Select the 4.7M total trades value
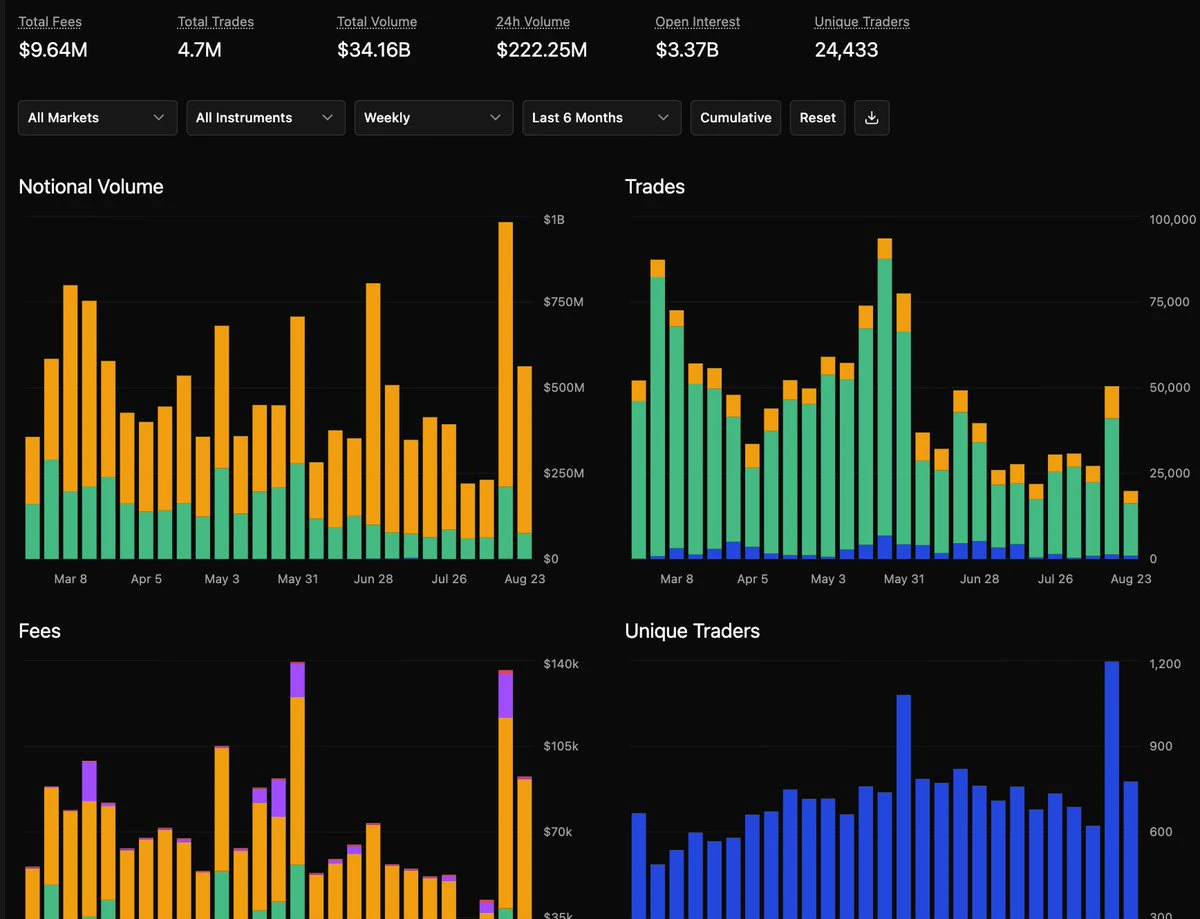Screen dimensions: 1200x919 (x=199, y=49)
